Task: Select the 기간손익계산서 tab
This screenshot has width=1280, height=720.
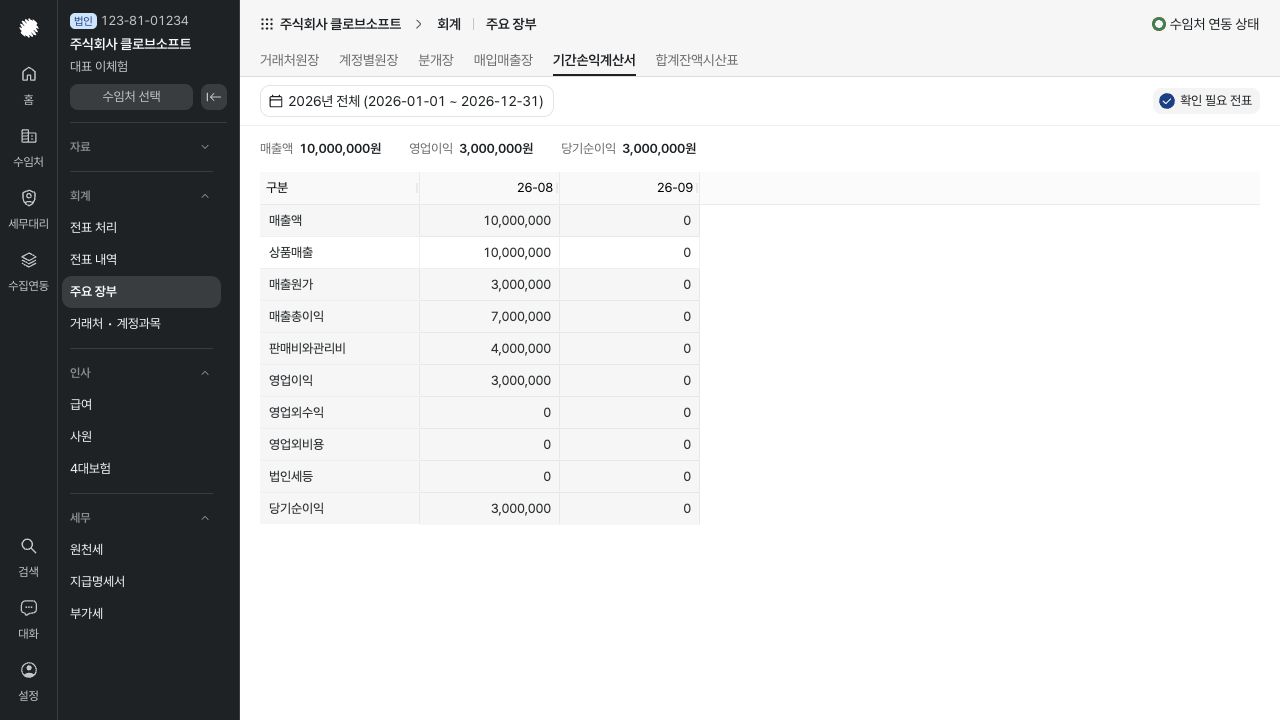Action: (x=594, y=60)
